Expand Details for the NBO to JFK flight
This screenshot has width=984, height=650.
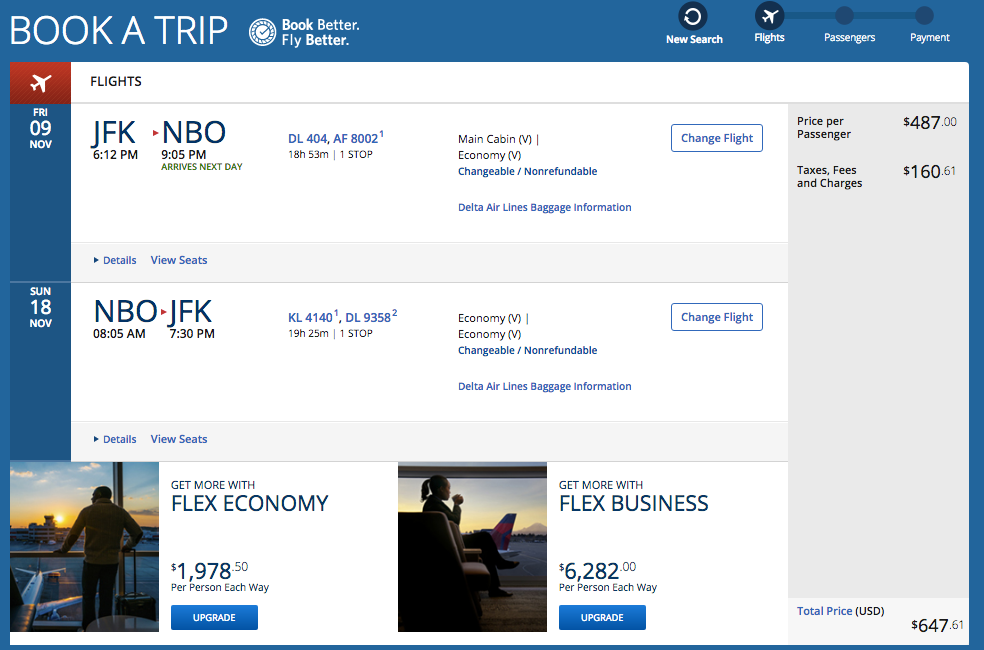[115, 439]
